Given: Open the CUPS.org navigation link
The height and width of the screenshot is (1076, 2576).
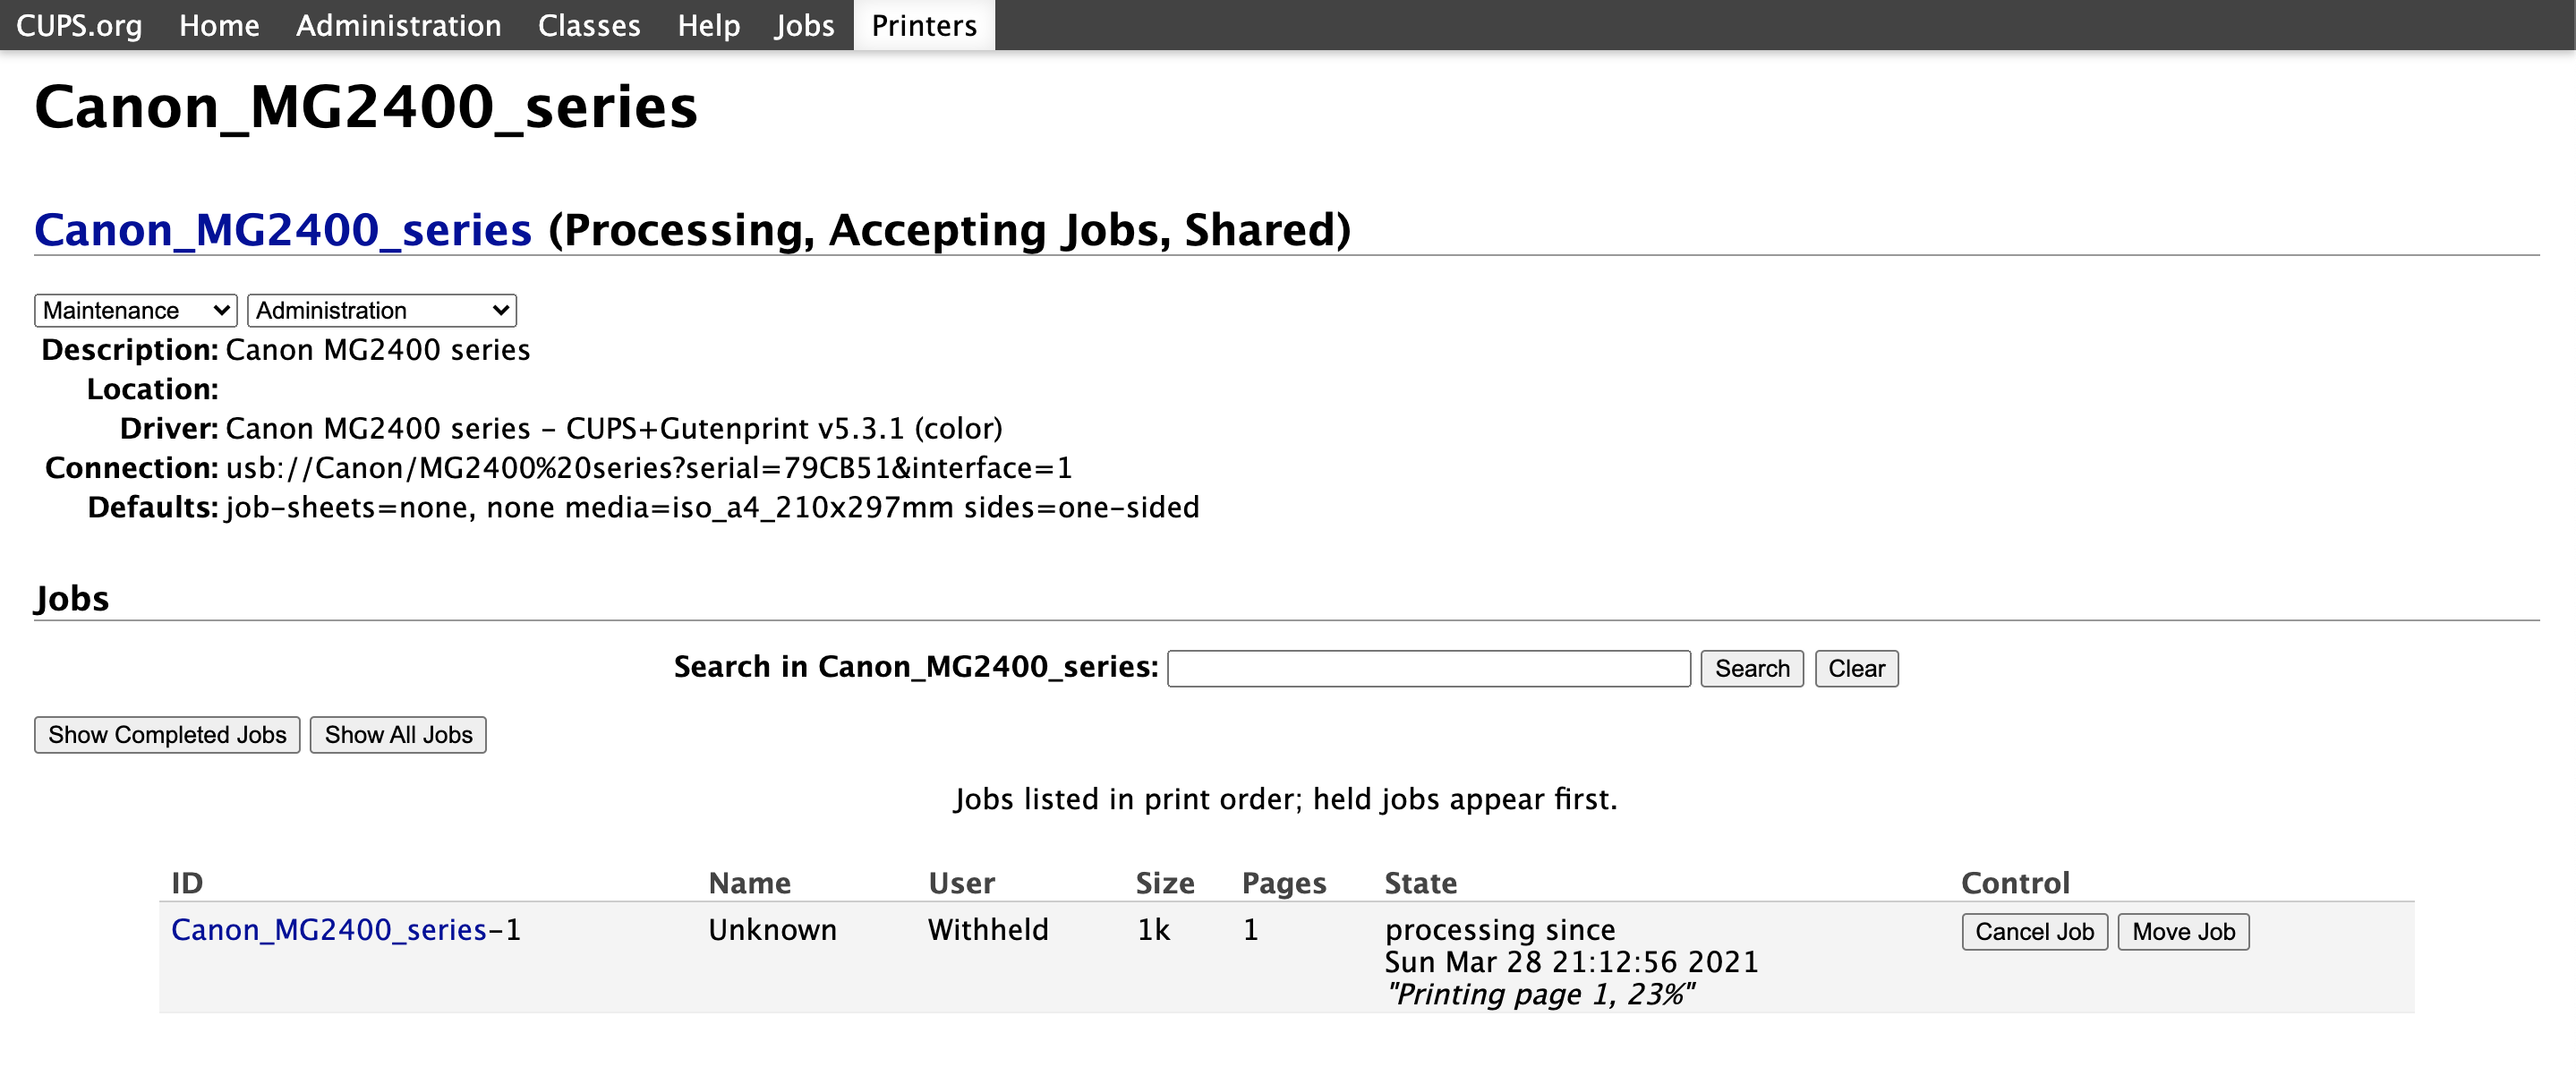Looking at the screenshot, I should point(79,25).
